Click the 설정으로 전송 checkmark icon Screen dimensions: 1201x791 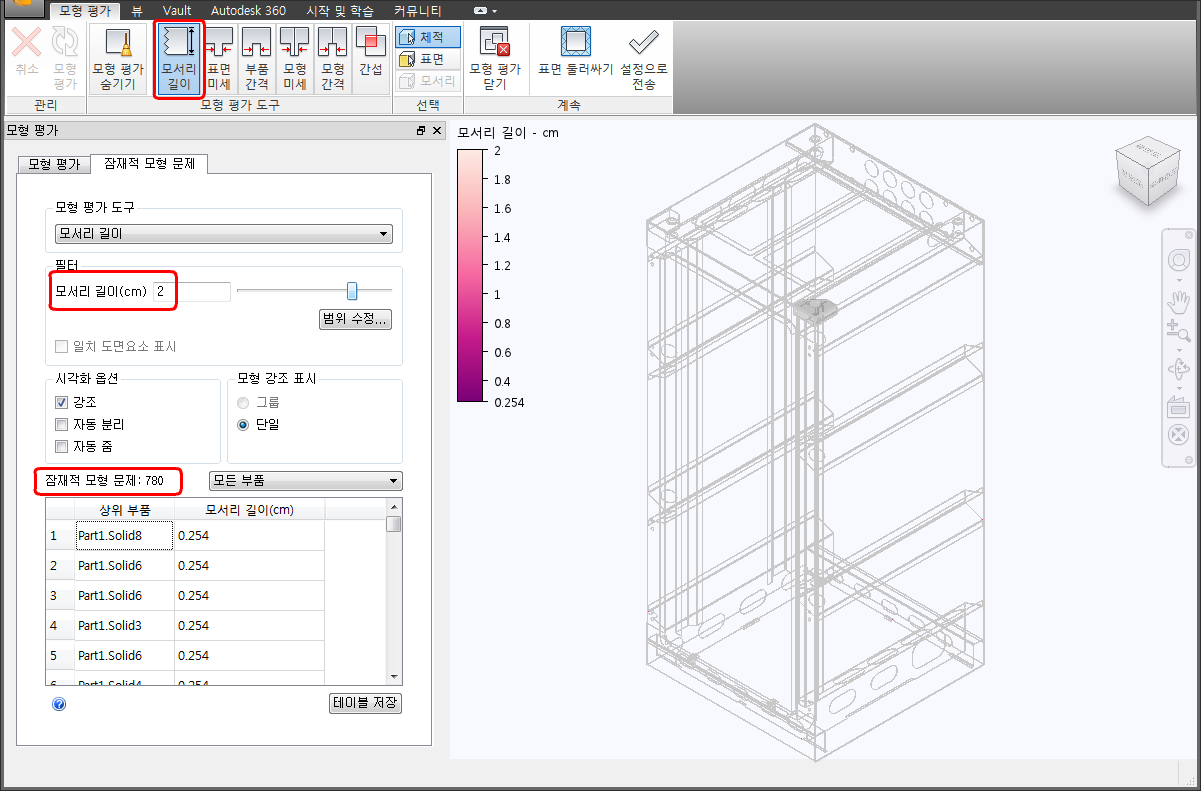(644, 59)
